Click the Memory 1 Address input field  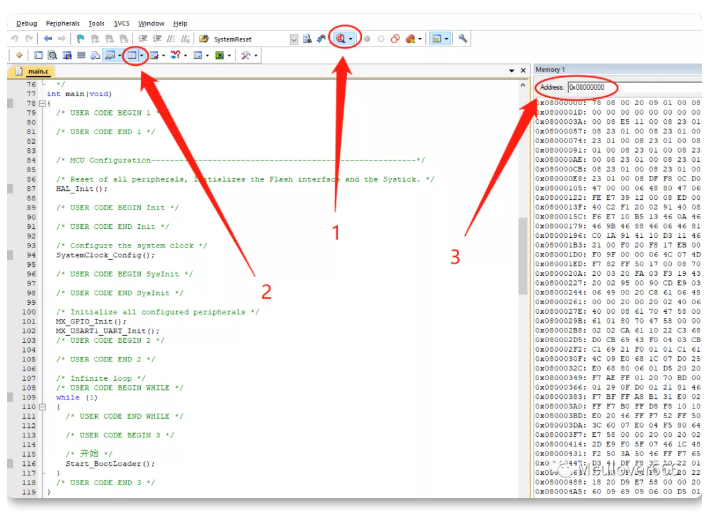[635, 87]
